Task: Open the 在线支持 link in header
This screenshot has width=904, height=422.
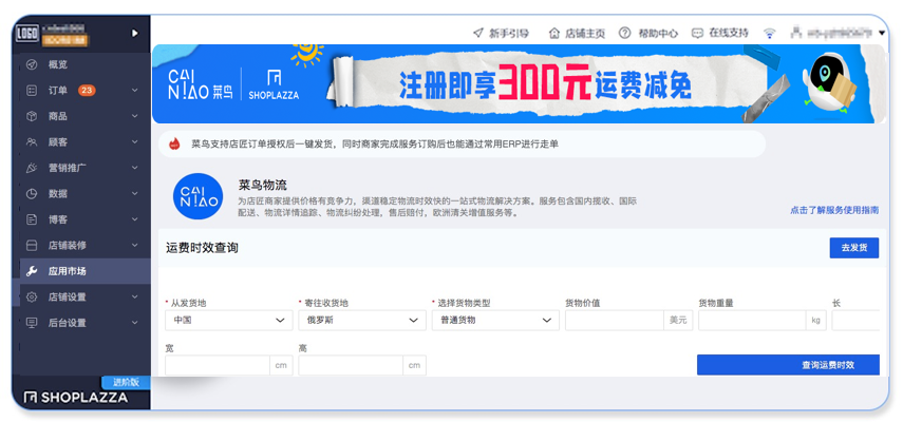Action: pyautogui.click(x=729, y=33)
